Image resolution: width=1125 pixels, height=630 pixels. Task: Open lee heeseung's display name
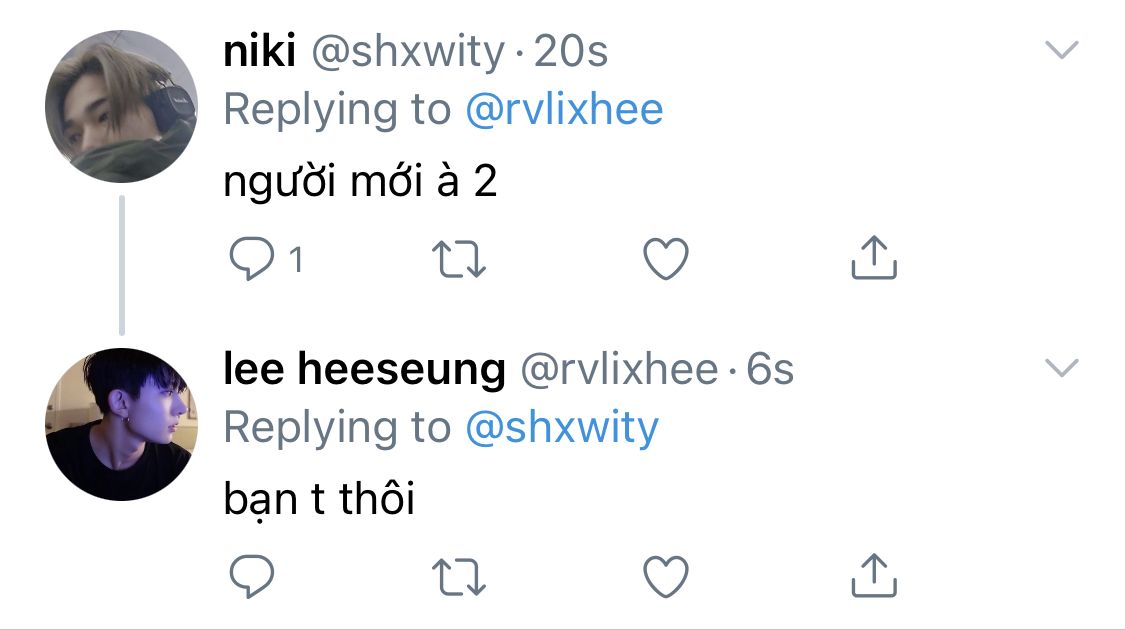(x=364, y=370)
